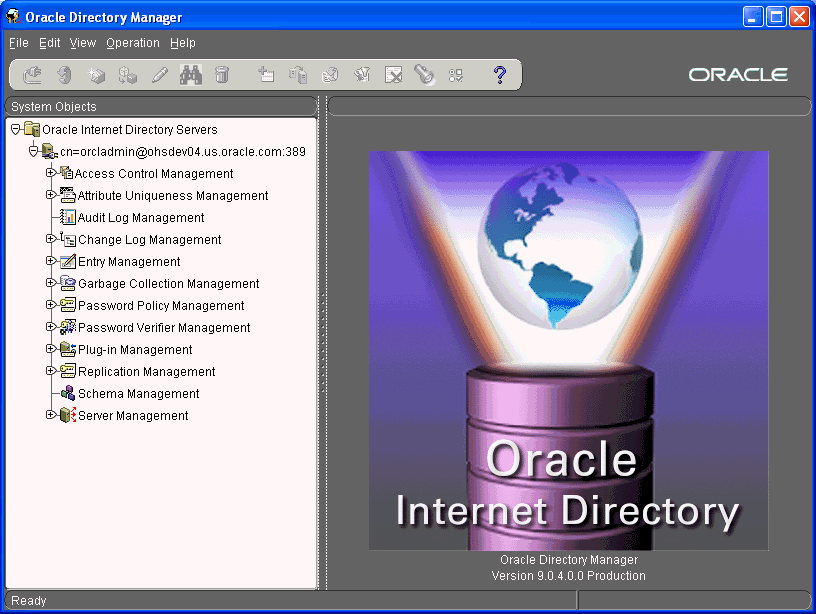
Task: Select Garbage Collection Management tree item
Action: pyautogui.click(x=168, y=284)
